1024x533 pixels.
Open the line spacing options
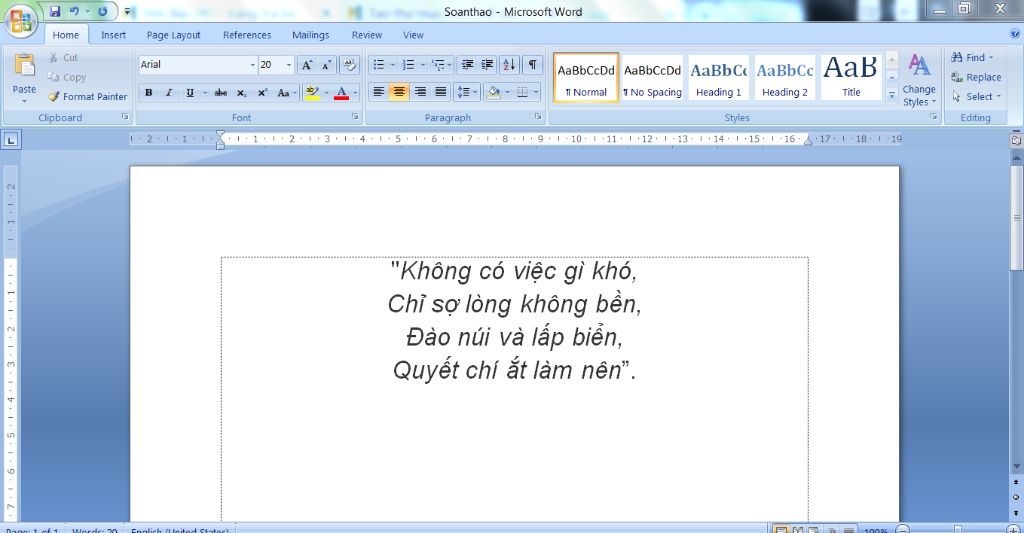pyautogui.click(x=467, y=92)
